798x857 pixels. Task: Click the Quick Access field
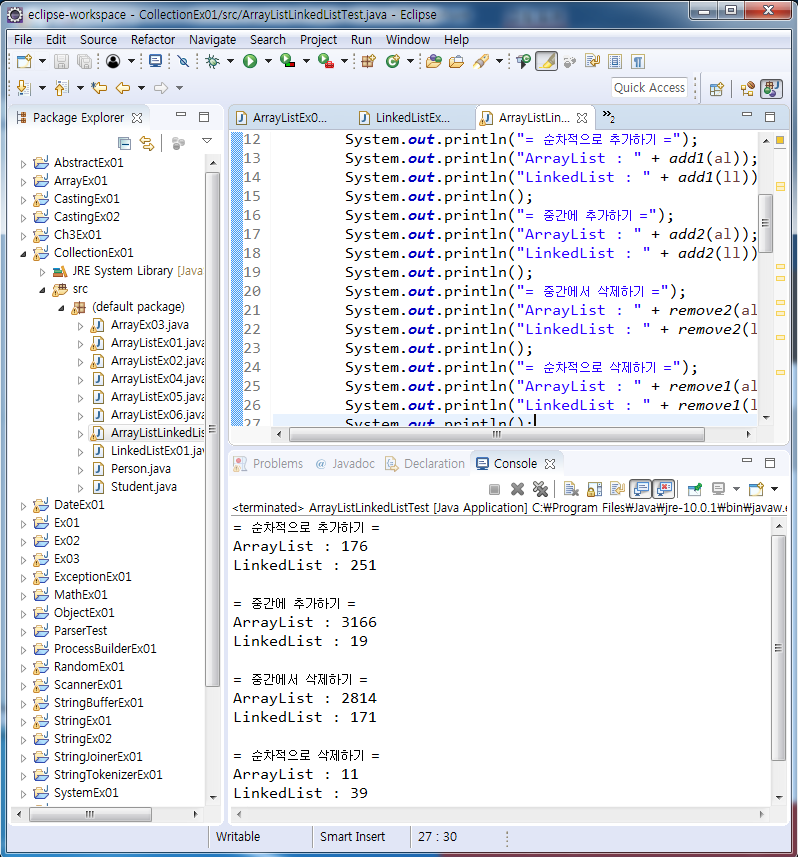(649, 87)
